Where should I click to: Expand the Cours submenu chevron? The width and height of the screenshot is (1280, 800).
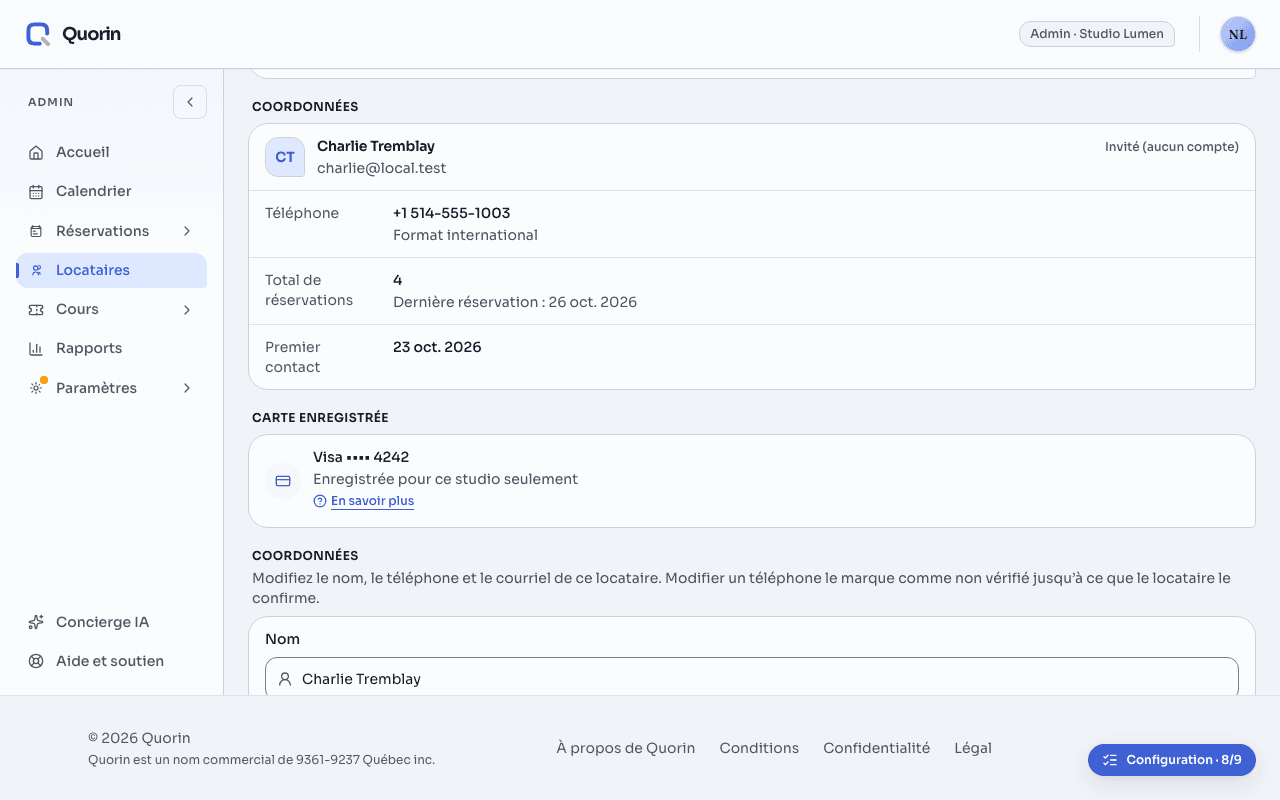tap(187, 310)
